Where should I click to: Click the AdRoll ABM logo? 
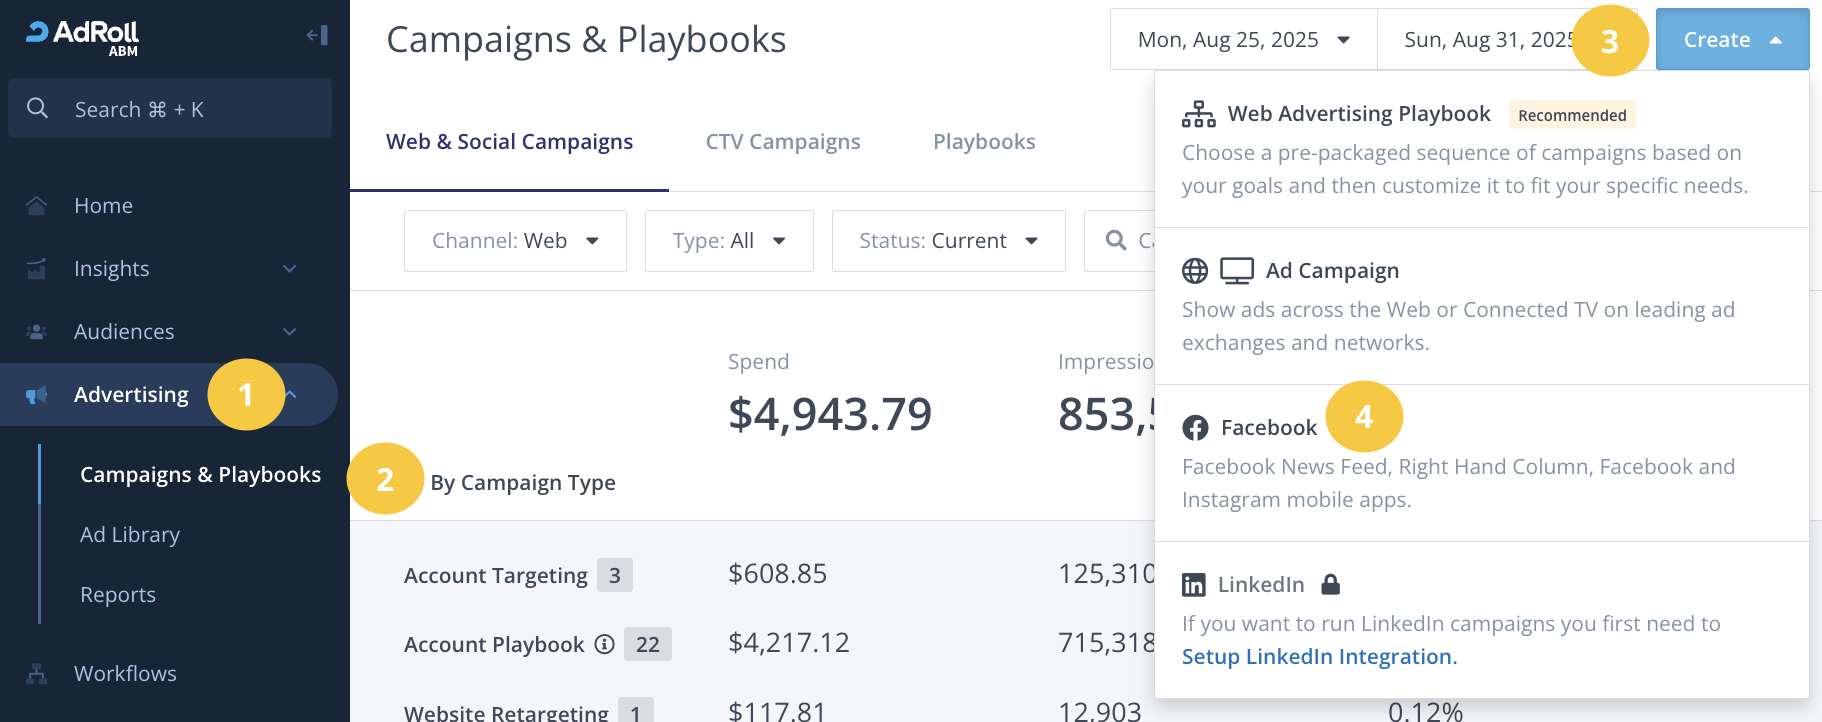pyautogui.click(x=83, y=37)
